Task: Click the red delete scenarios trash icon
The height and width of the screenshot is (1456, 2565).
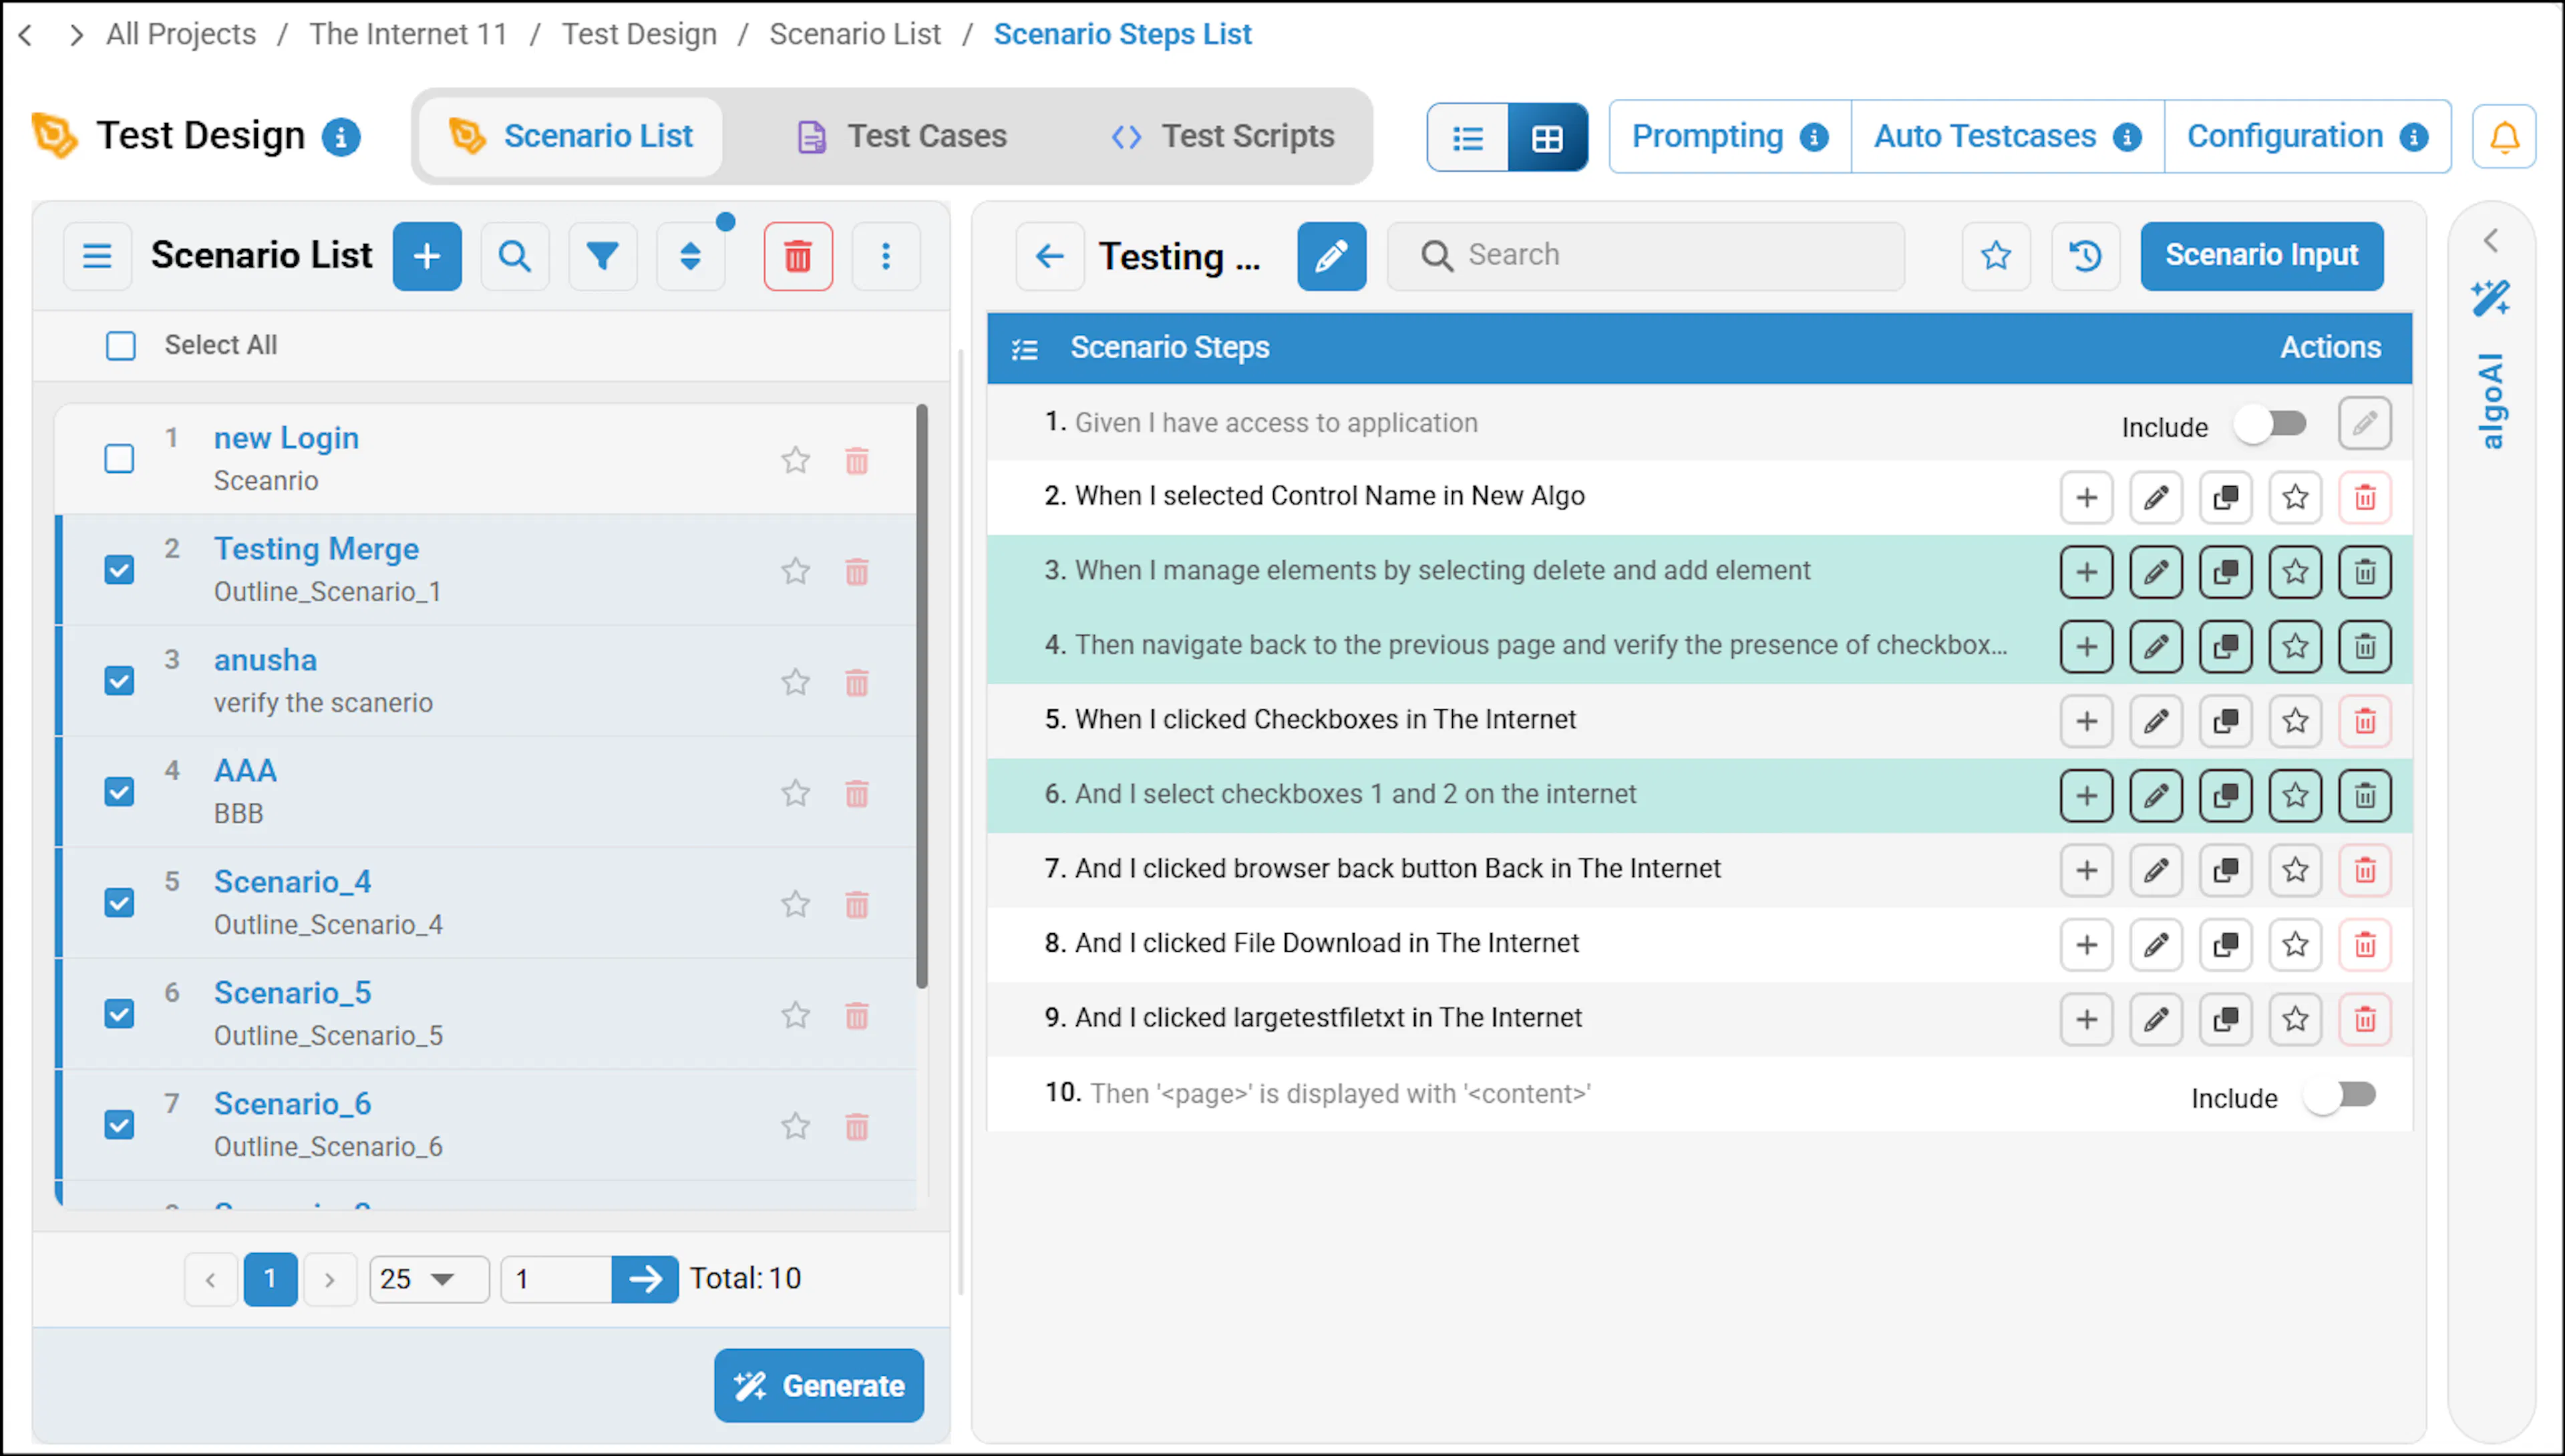Action: tap(797, 256)
